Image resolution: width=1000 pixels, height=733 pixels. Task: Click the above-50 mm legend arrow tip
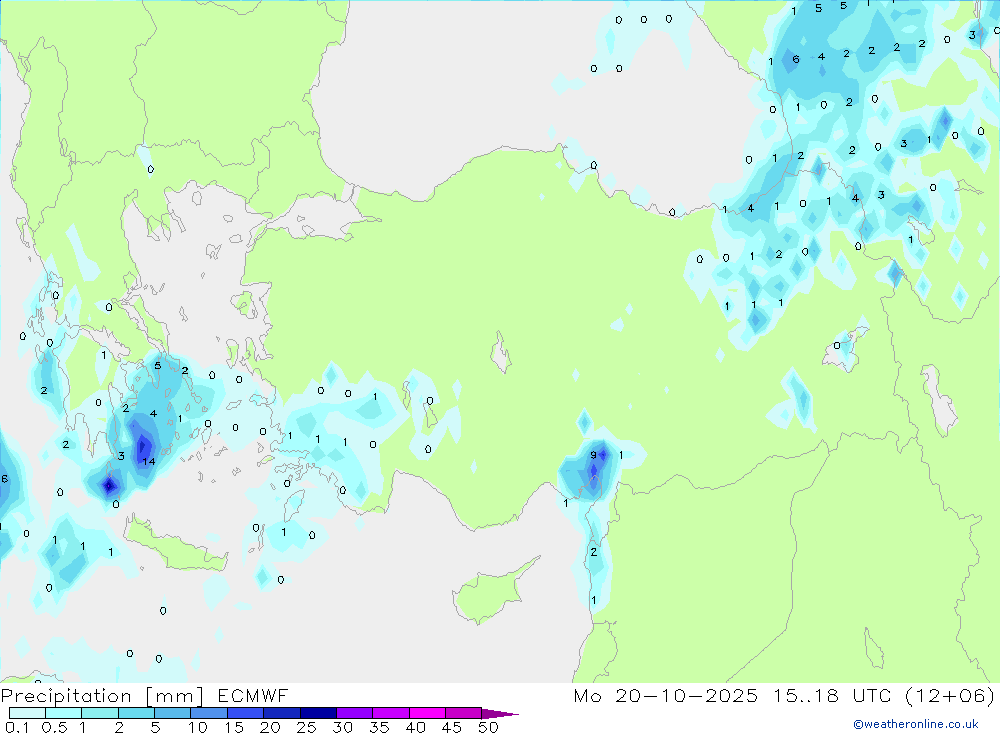click(x=500, y=713)
